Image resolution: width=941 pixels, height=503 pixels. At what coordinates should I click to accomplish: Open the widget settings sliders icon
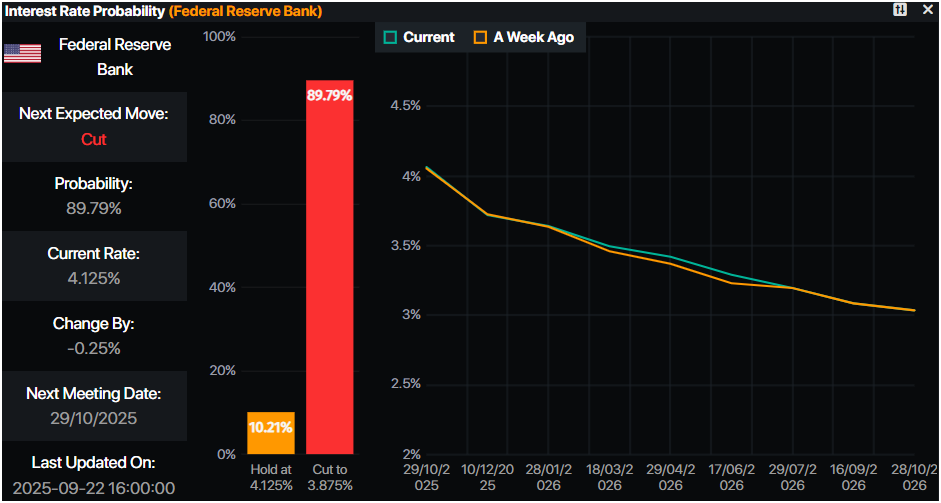[x=900, y=10]
